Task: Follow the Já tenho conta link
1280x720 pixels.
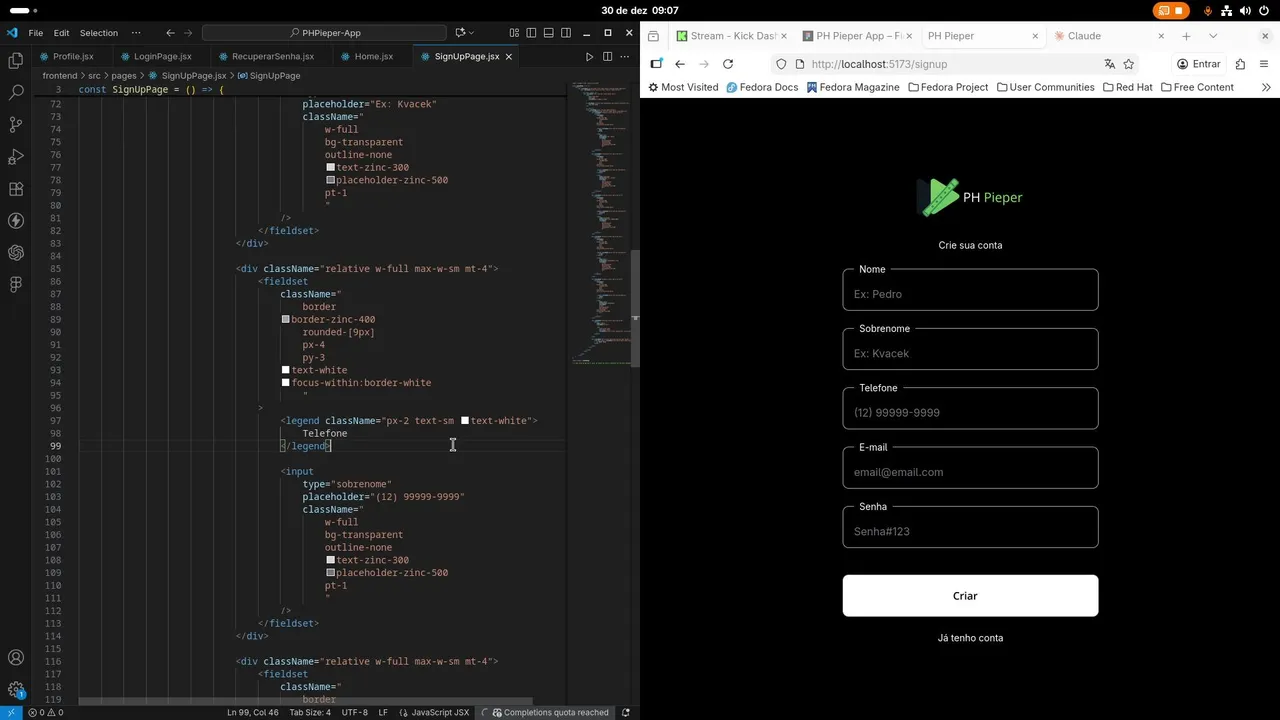Action: pos(970,638)
